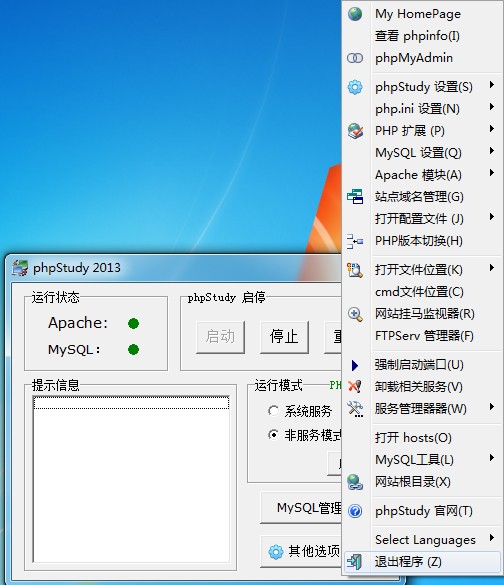Select 退出程序 (Z) to exit

click(422, 562)
